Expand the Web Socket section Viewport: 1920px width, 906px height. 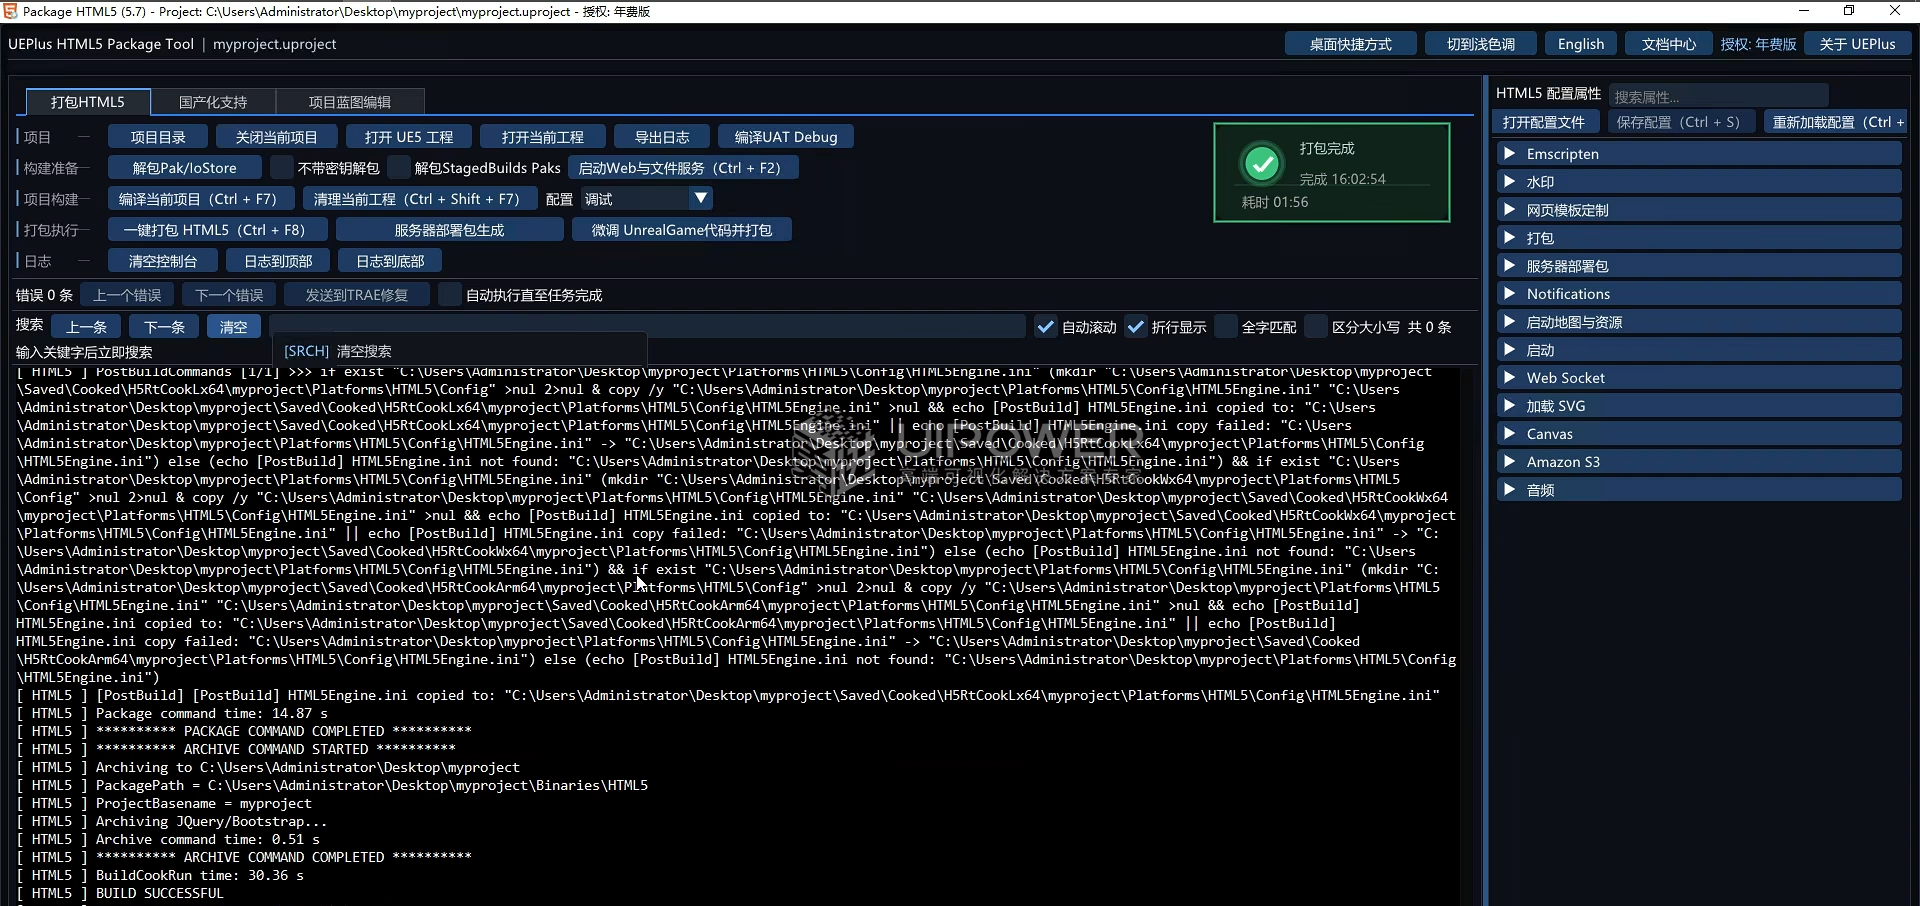pyautogui.click(x=1699, y=378)
